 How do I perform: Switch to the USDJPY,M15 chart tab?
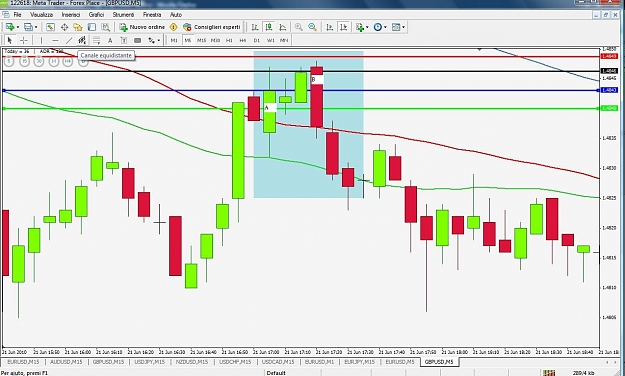pos(149,362)
